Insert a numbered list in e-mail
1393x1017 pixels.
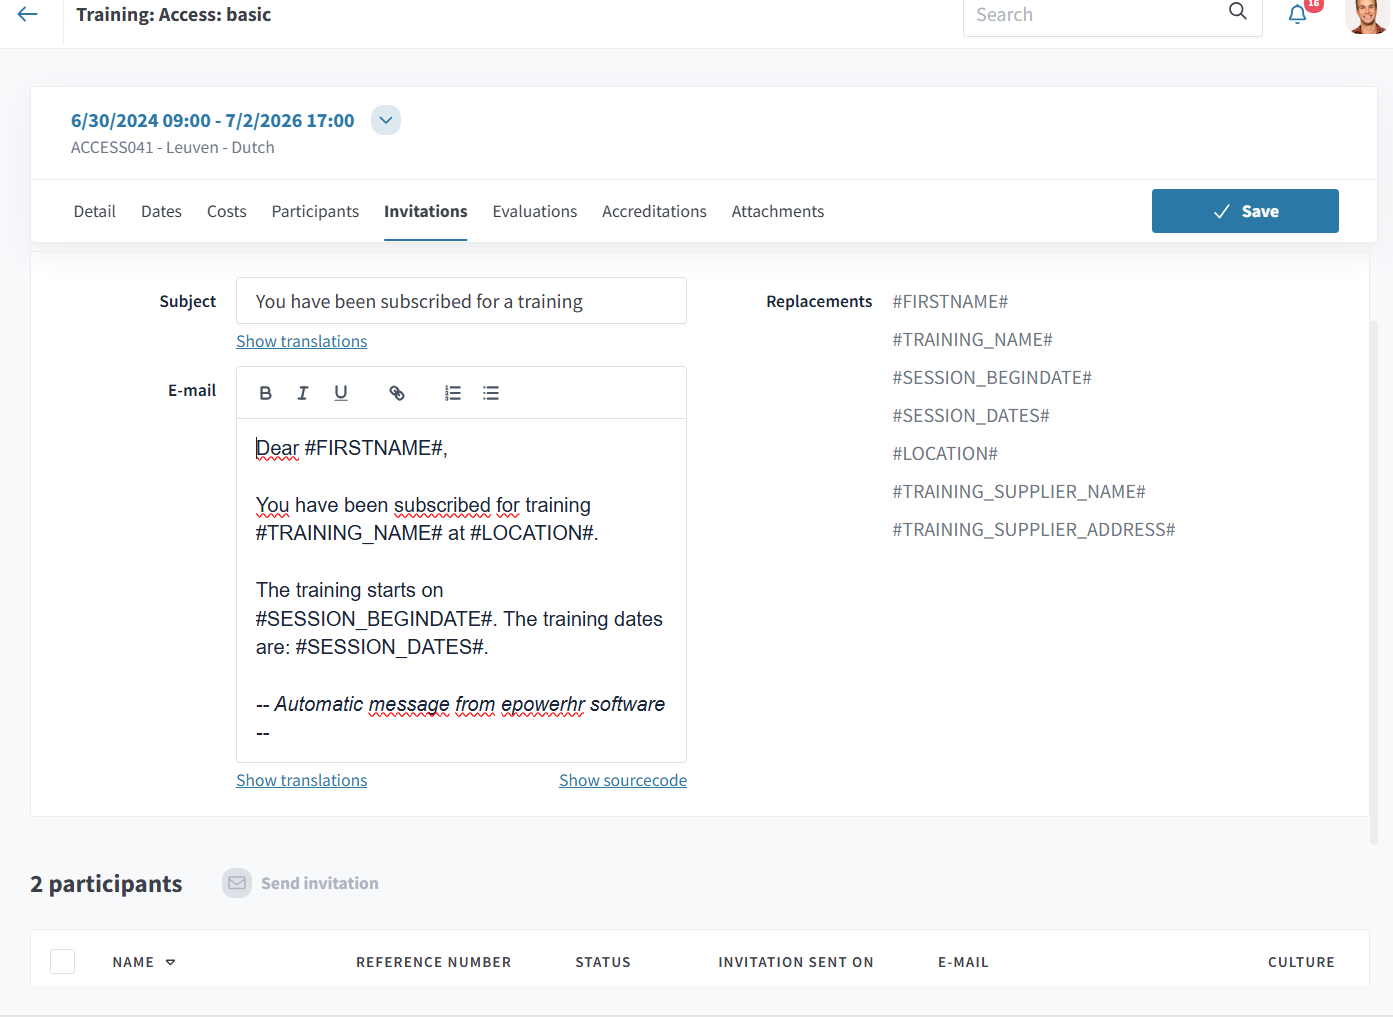(x=453, y=393)
